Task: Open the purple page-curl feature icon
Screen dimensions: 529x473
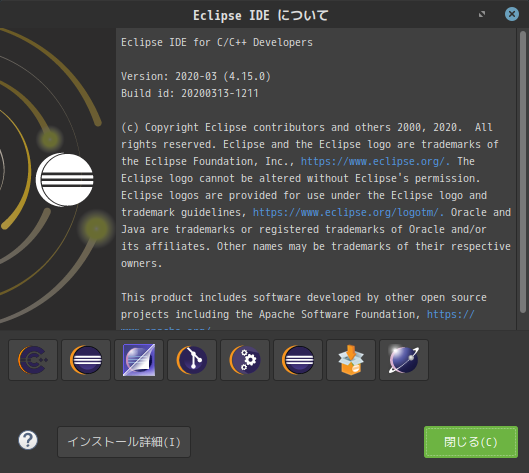Action: click(x=139, y=360)
